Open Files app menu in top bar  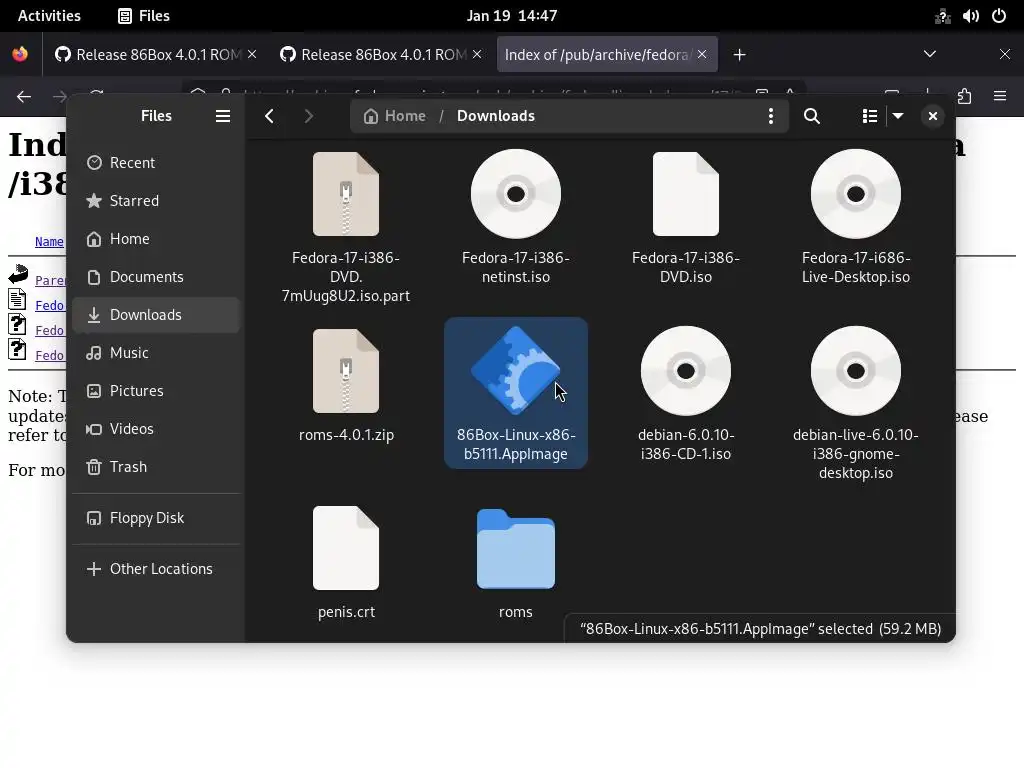[x=144, y=16]
